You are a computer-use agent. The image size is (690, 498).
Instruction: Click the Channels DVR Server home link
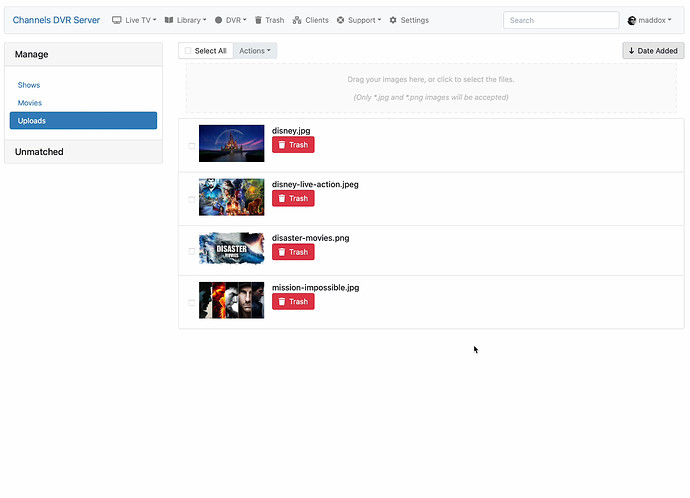click(56, 20)
